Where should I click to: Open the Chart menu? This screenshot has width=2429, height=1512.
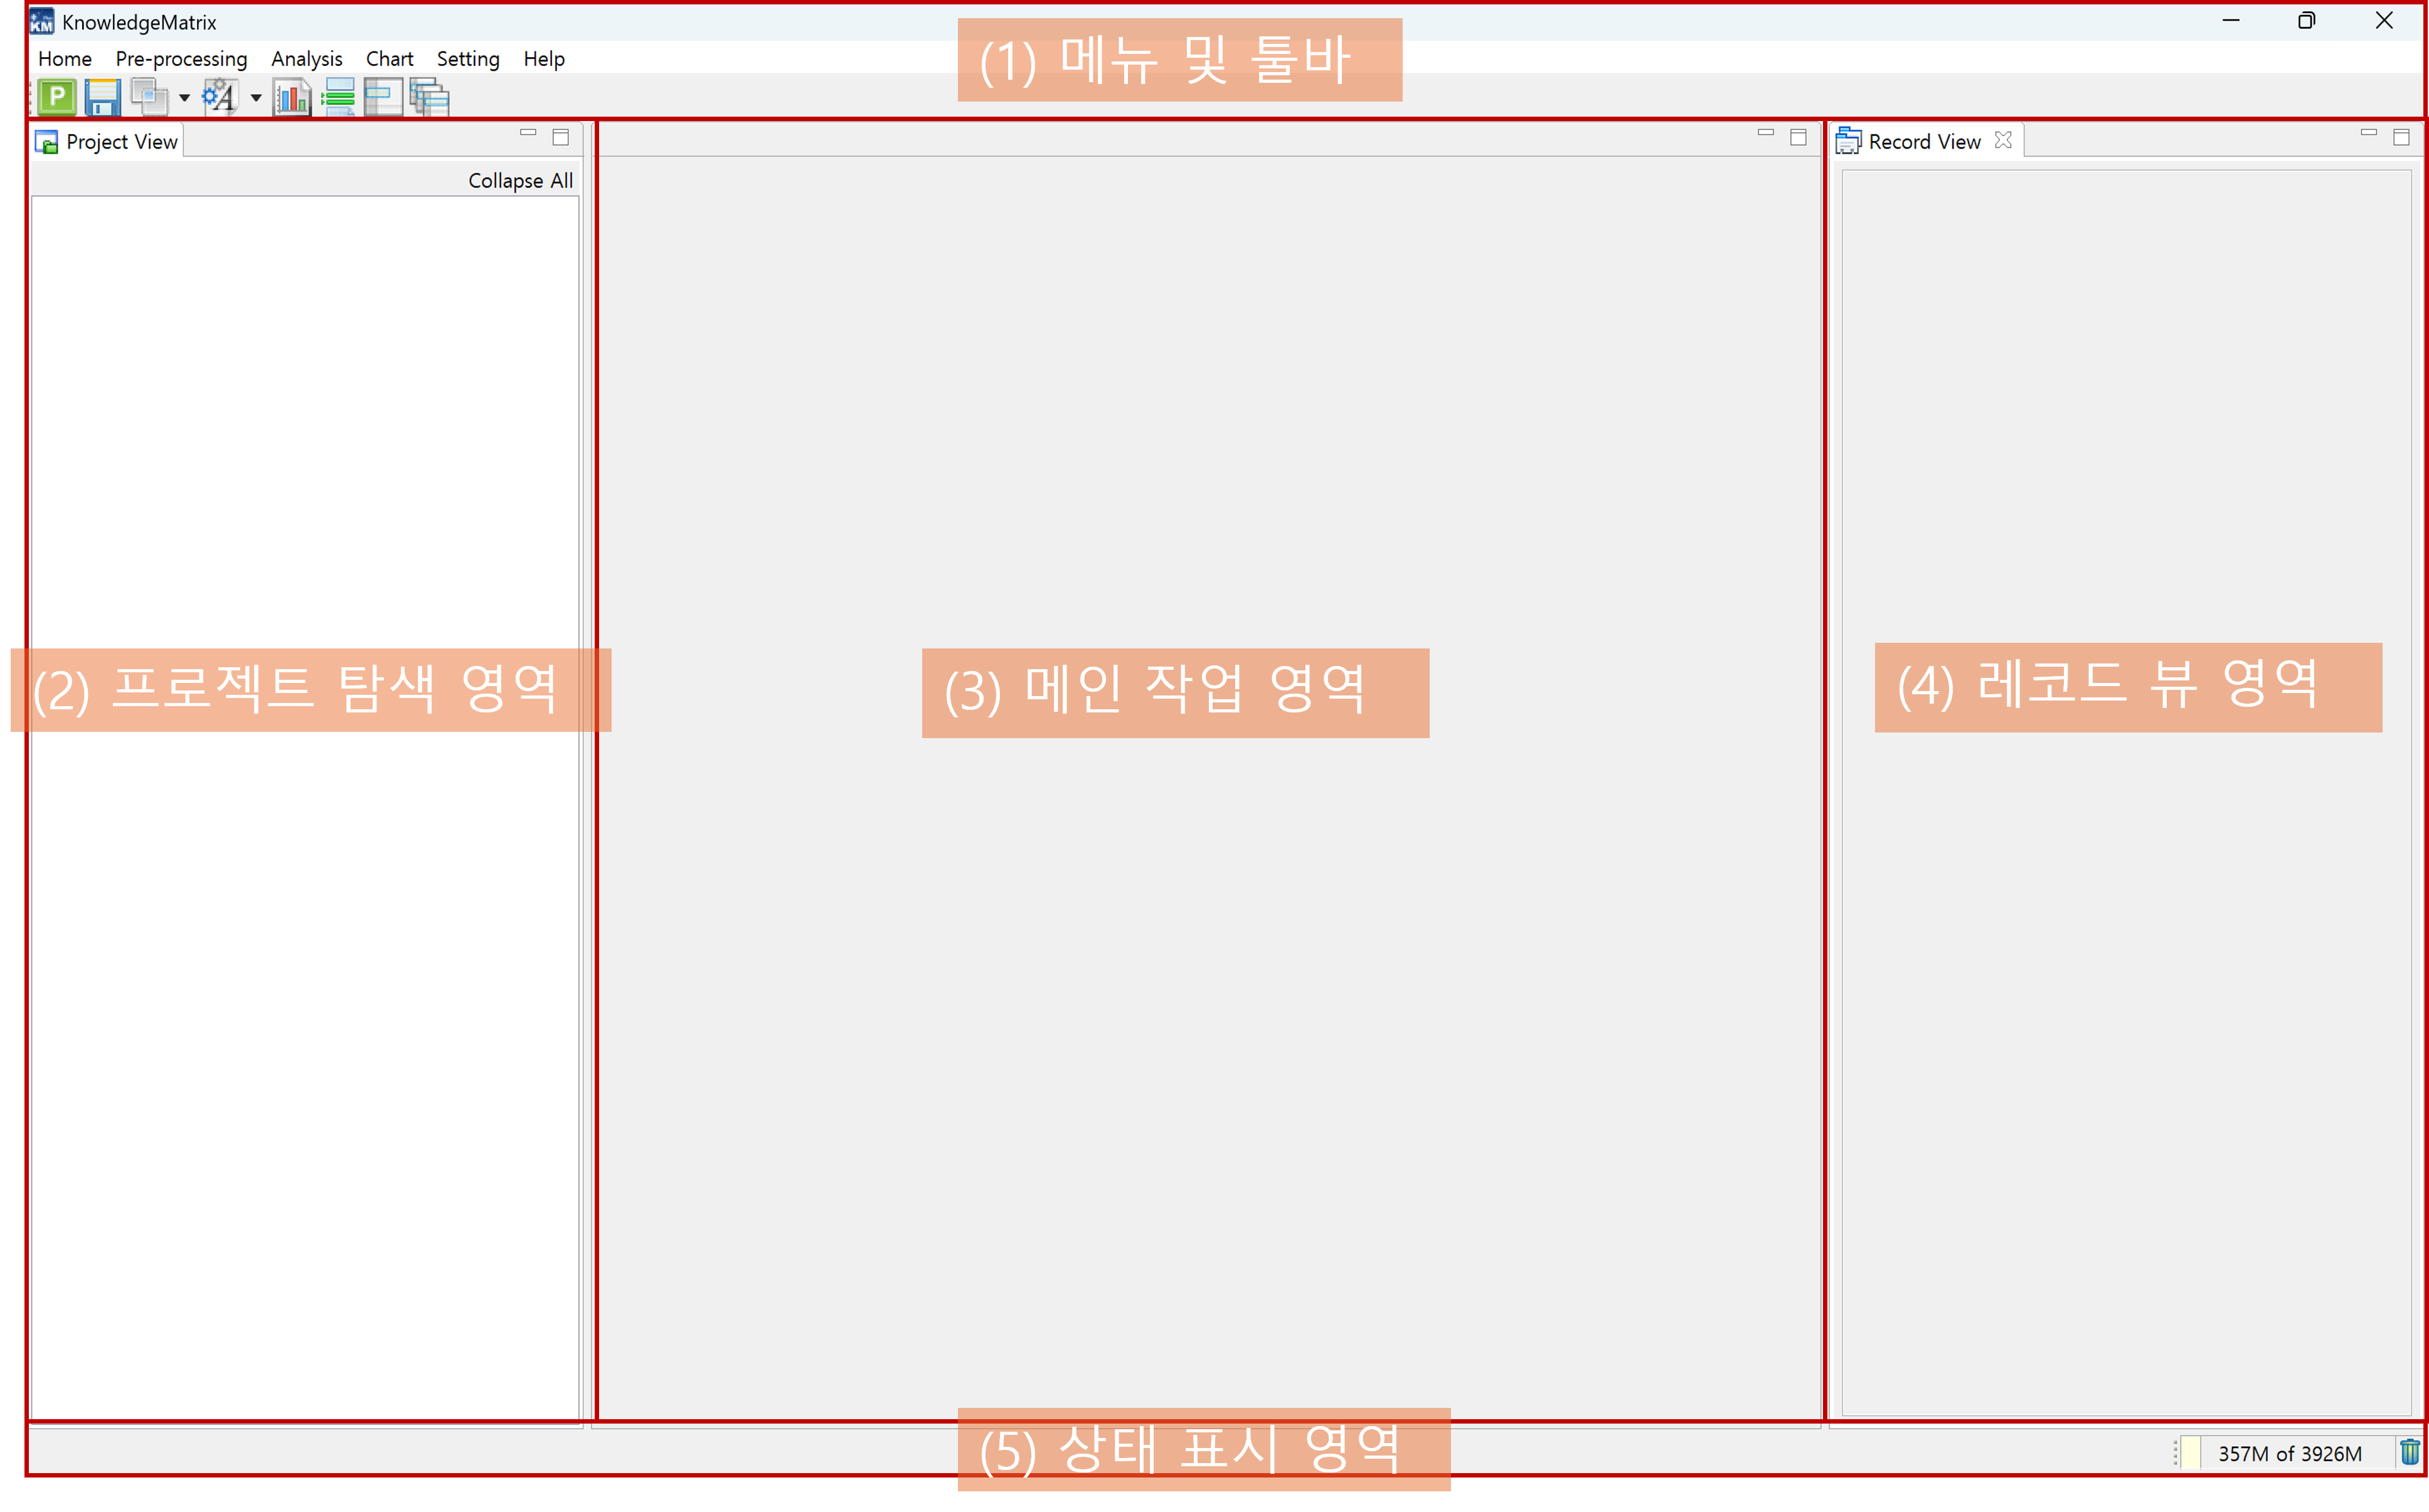tap(389, 59)
